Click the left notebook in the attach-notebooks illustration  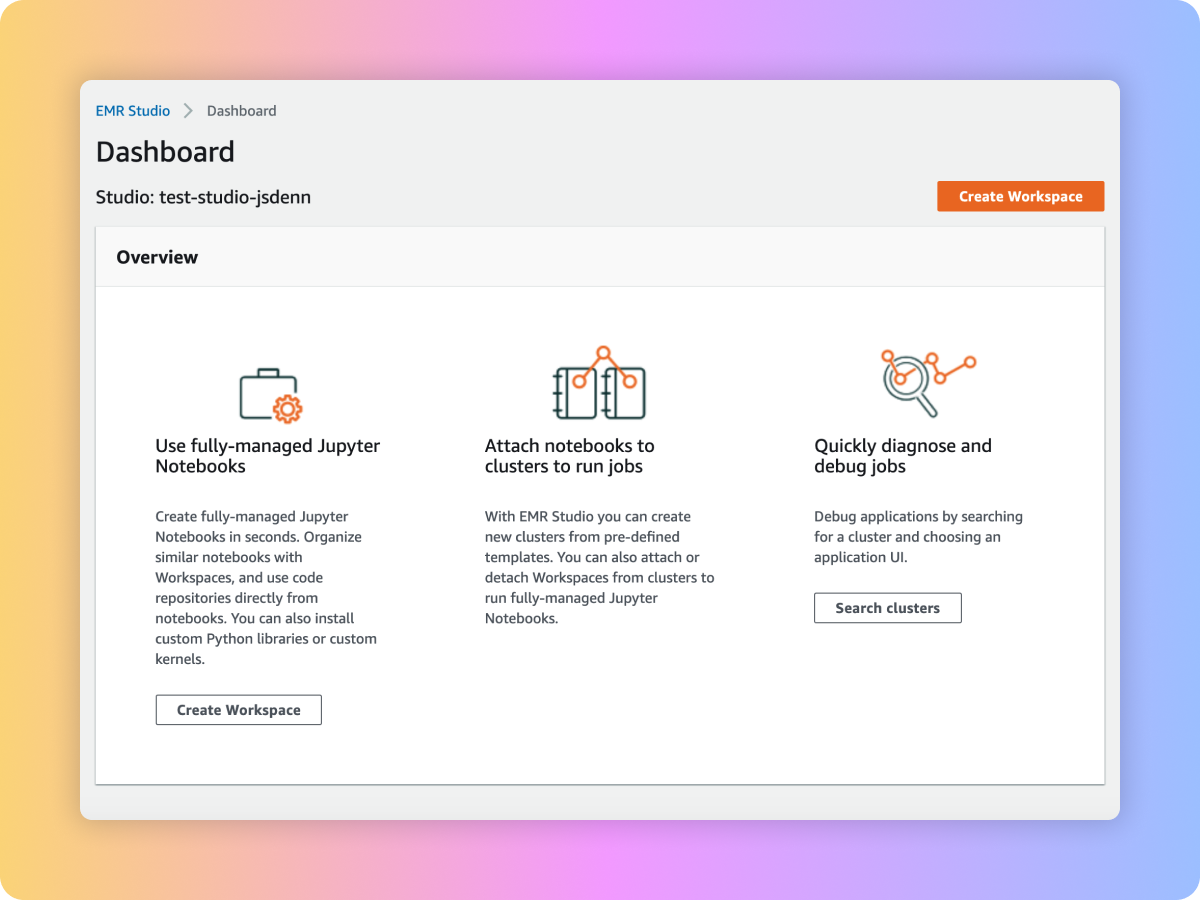(572, 392)
